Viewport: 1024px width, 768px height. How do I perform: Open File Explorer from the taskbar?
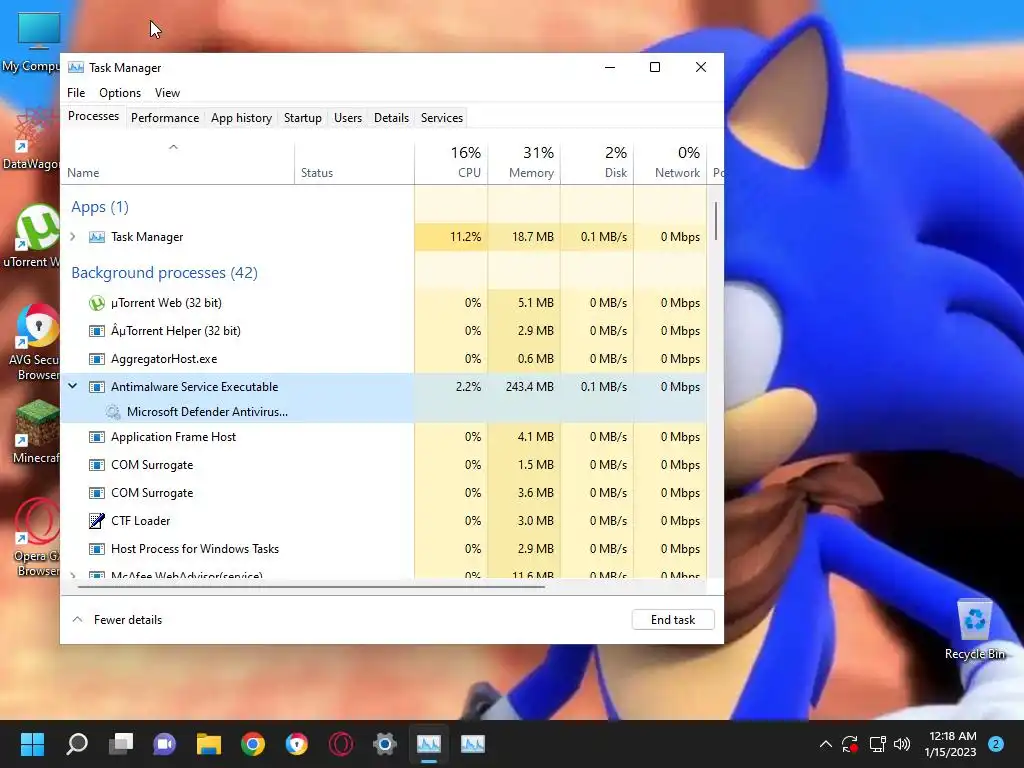point(209,744)
